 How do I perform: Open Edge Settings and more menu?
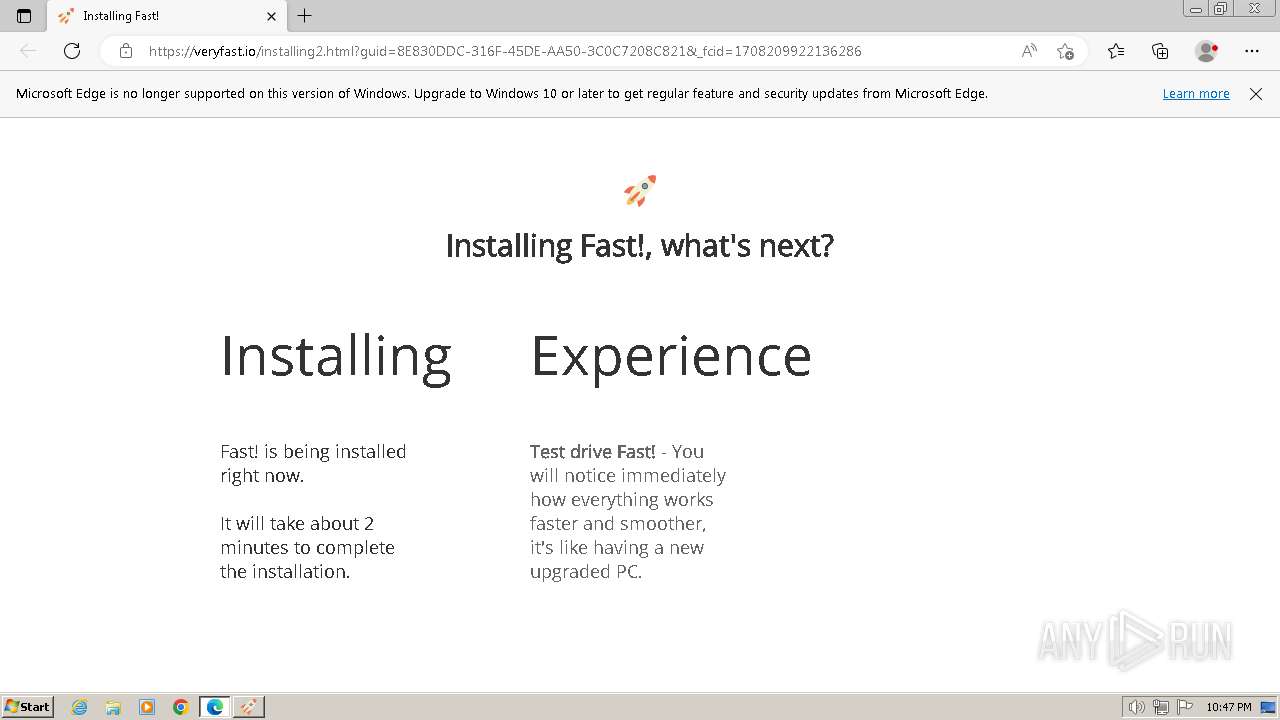(1252, 51)
